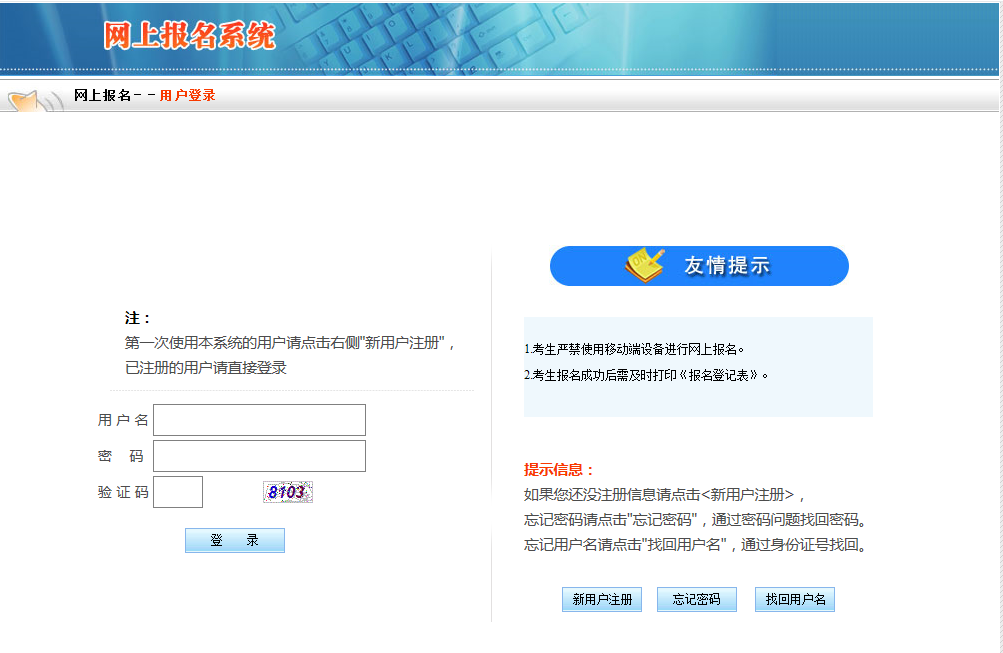Click the 密码 field label
Image resolution: width=1003 pixels, height=653 pixels.
(122, 456)
